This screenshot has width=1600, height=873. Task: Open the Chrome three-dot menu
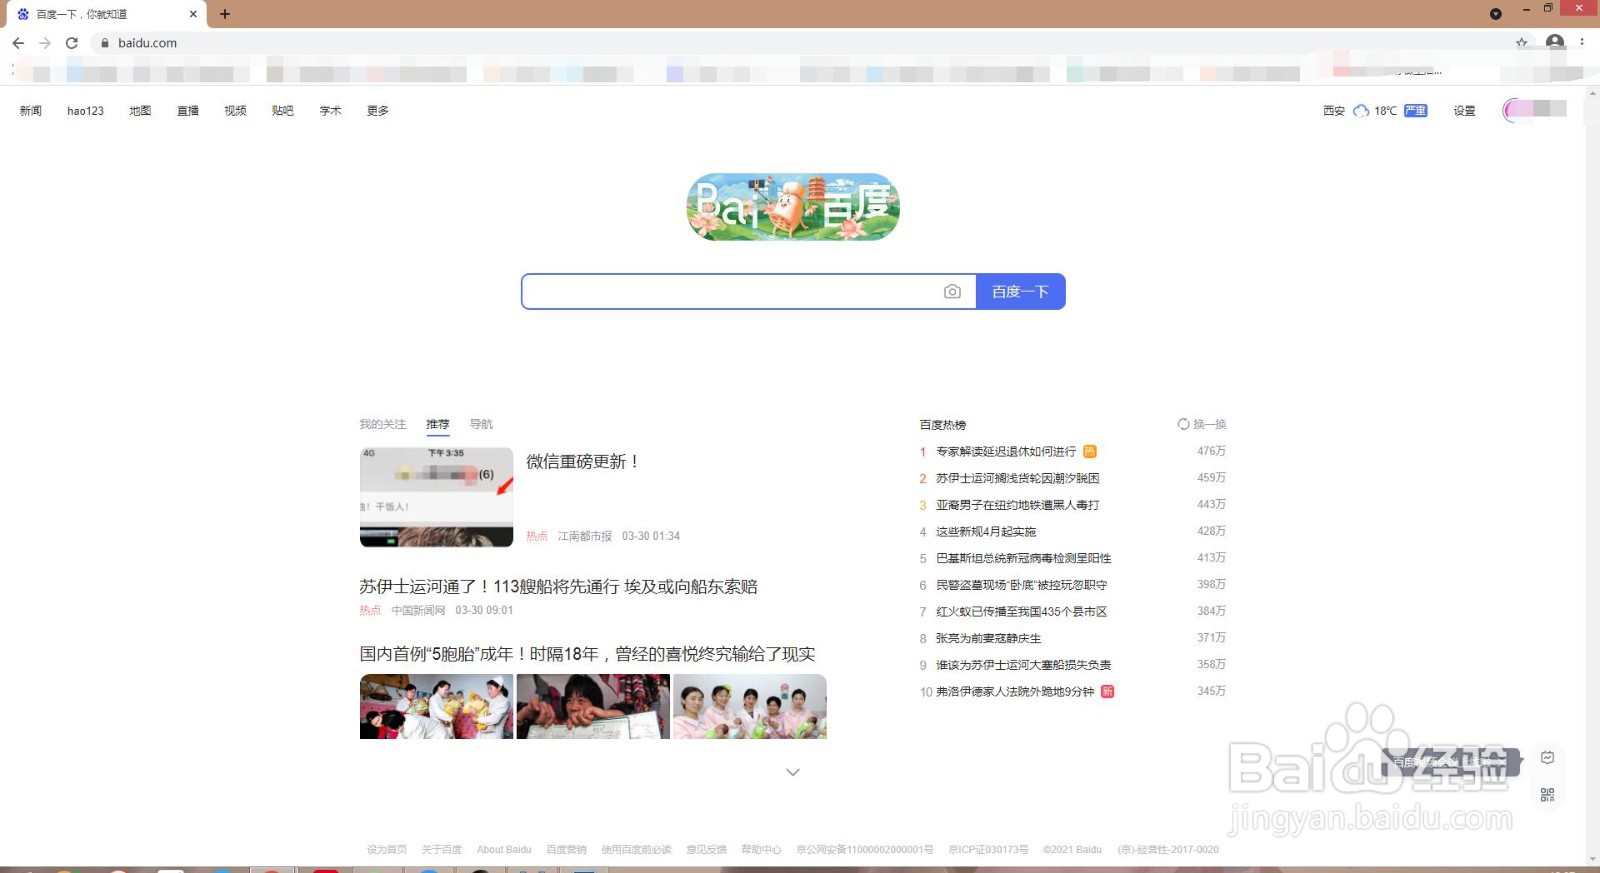1582,42
